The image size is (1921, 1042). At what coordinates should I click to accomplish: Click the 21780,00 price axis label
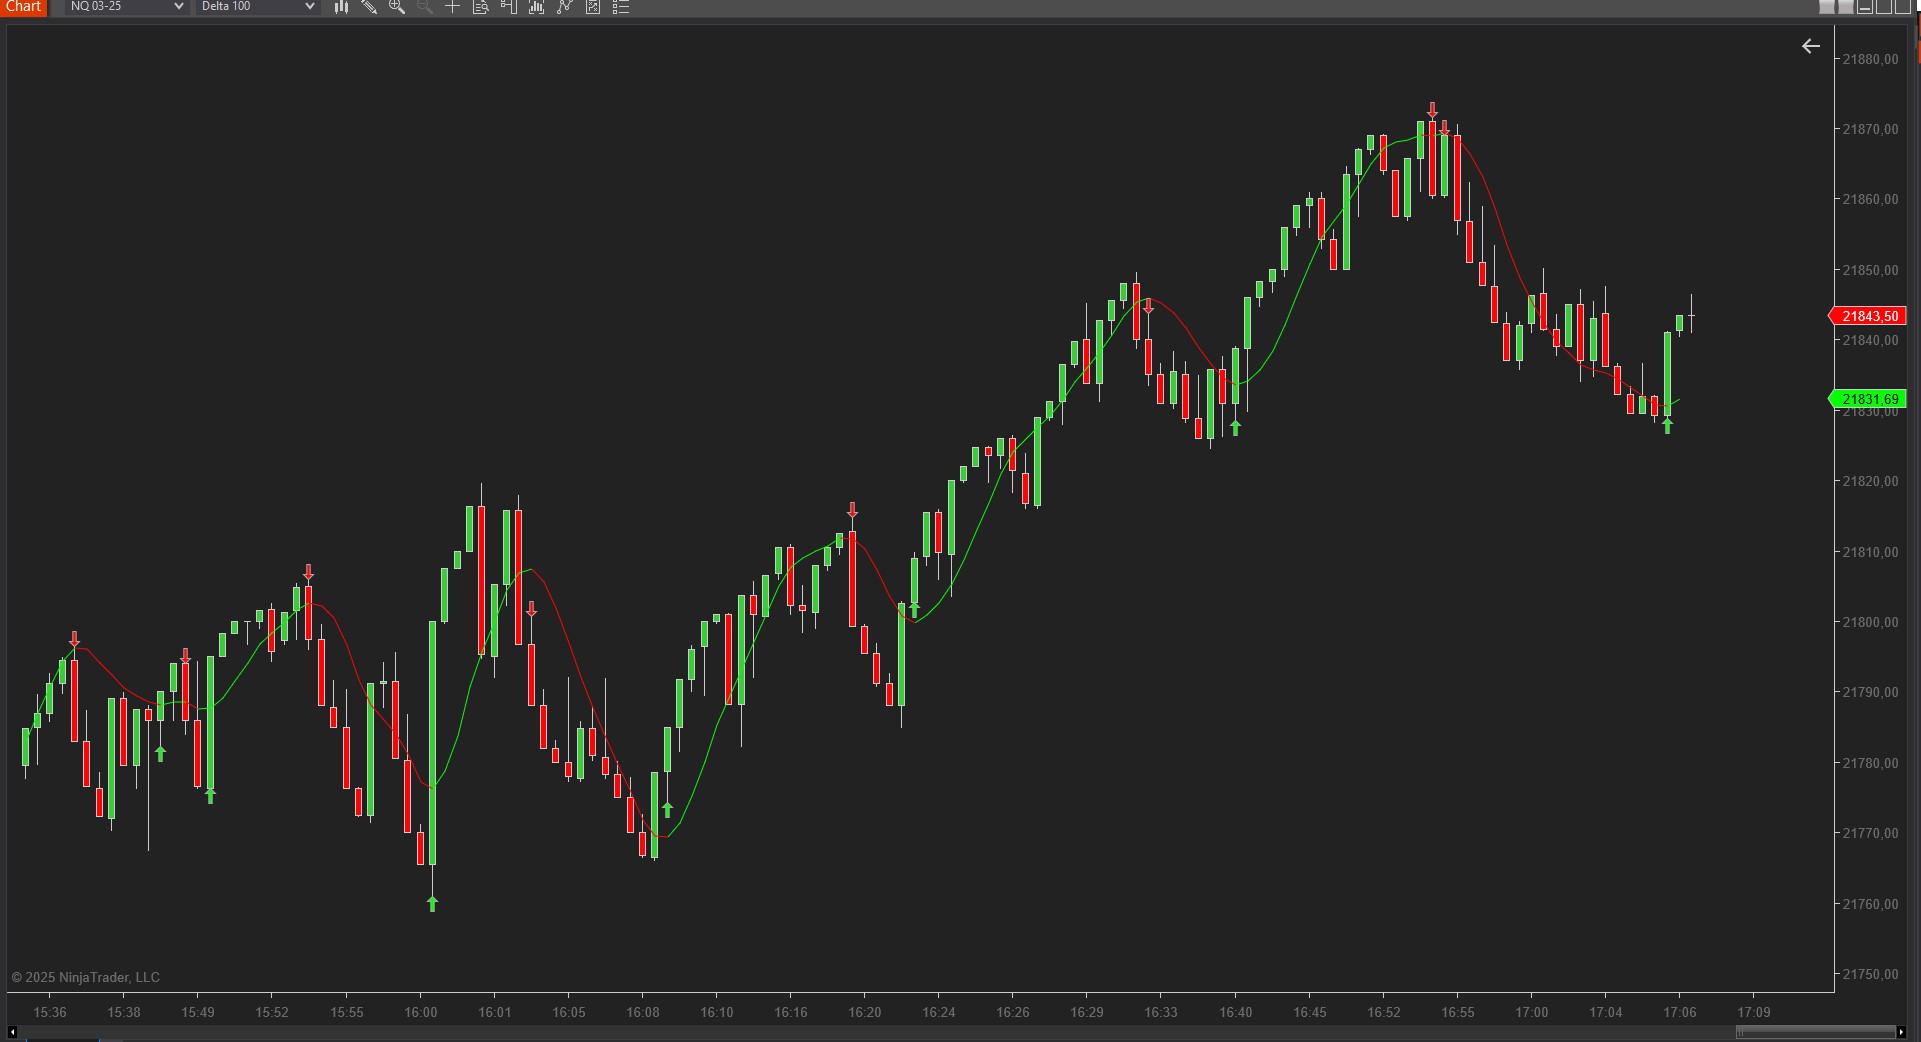(1870, 763)
